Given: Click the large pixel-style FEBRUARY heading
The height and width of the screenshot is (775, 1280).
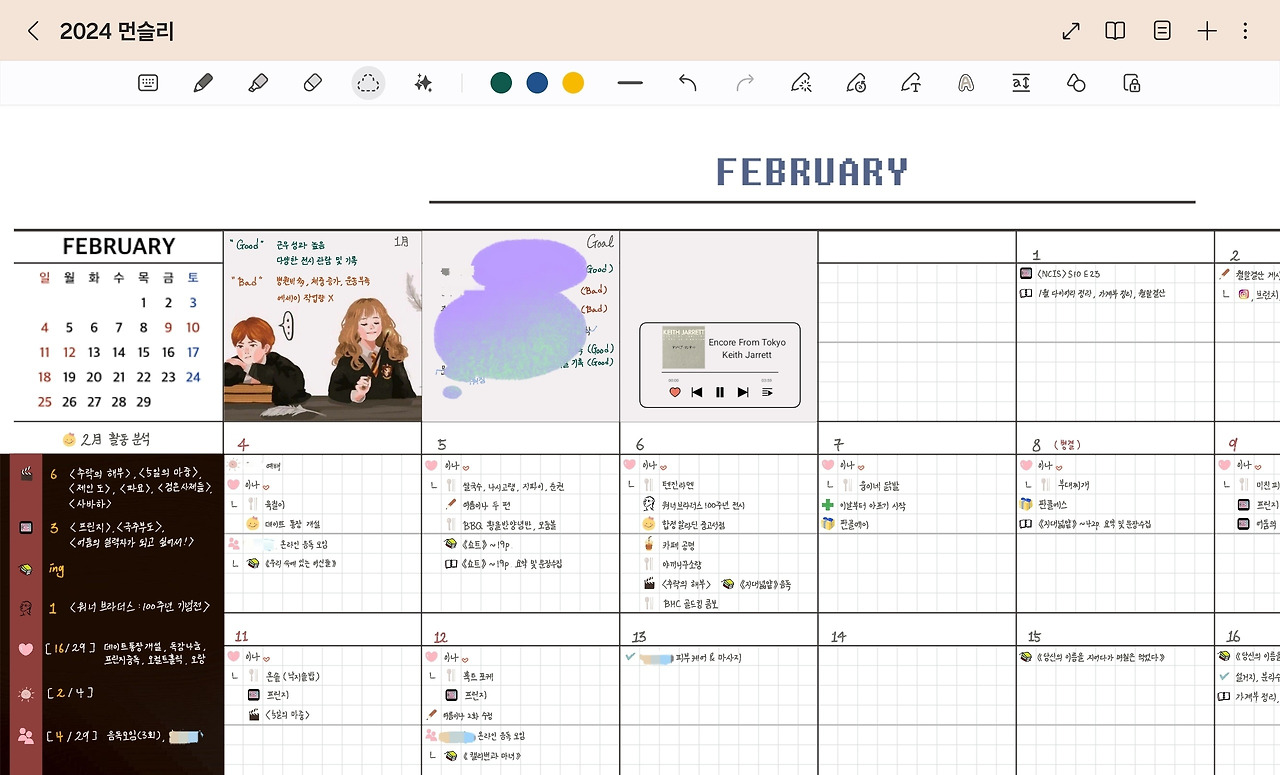Looking at the screenshot, I should [x=812, y=172].
